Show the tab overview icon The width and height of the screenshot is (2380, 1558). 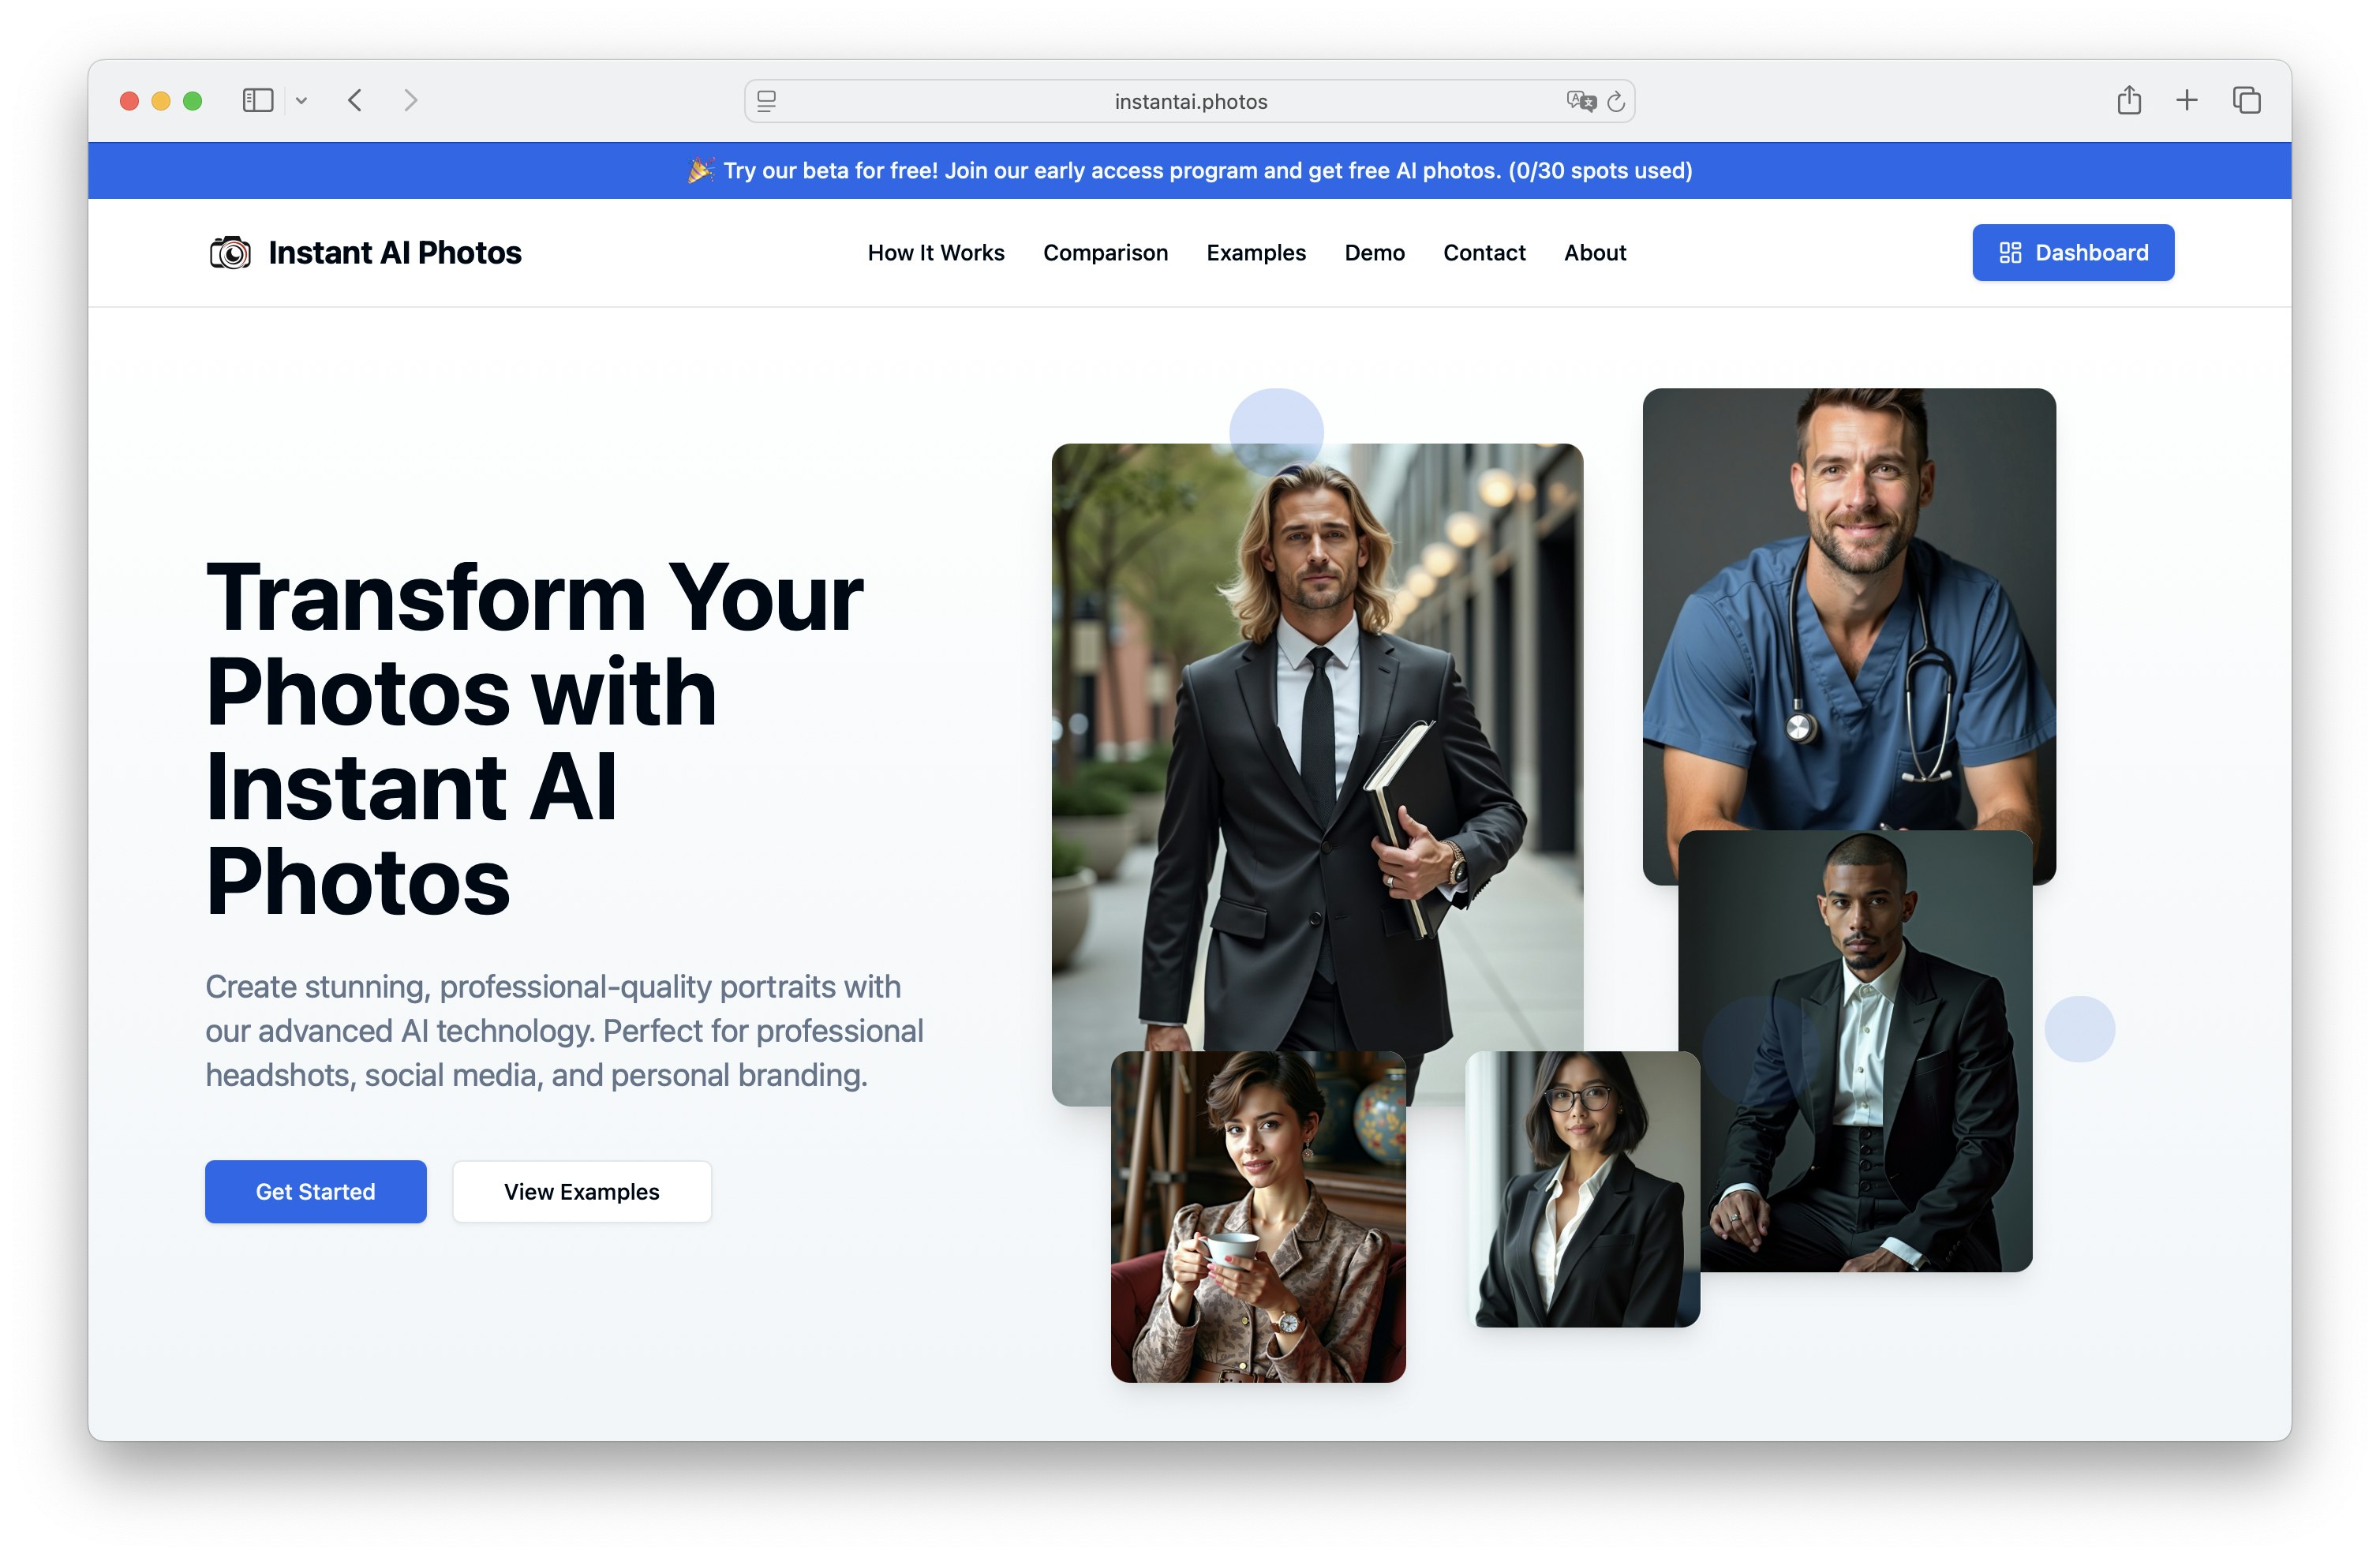pyautogui.click(x=2246, y=100)
